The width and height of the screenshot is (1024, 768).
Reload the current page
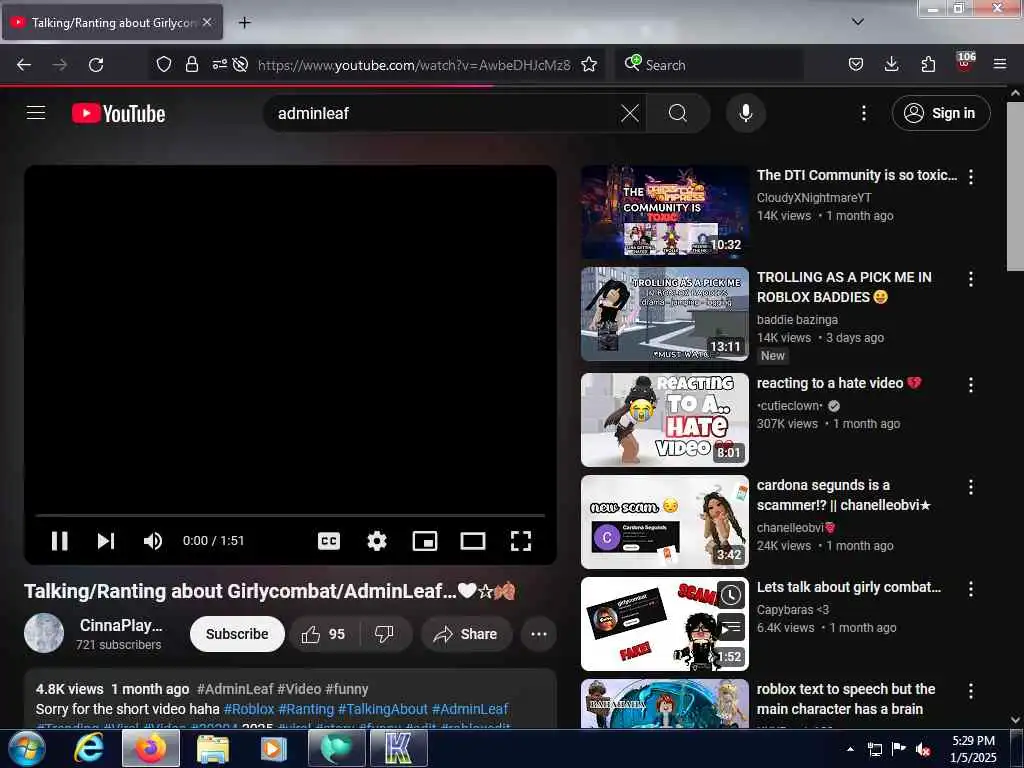pyautogui.click(x=96, y=65)
